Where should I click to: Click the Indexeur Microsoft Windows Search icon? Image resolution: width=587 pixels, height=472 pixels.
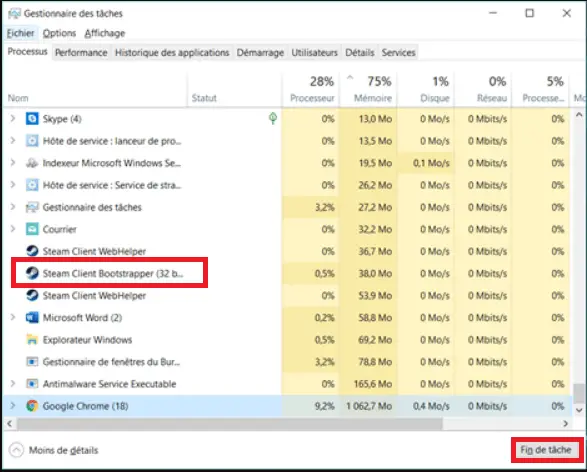pos(32,163)
